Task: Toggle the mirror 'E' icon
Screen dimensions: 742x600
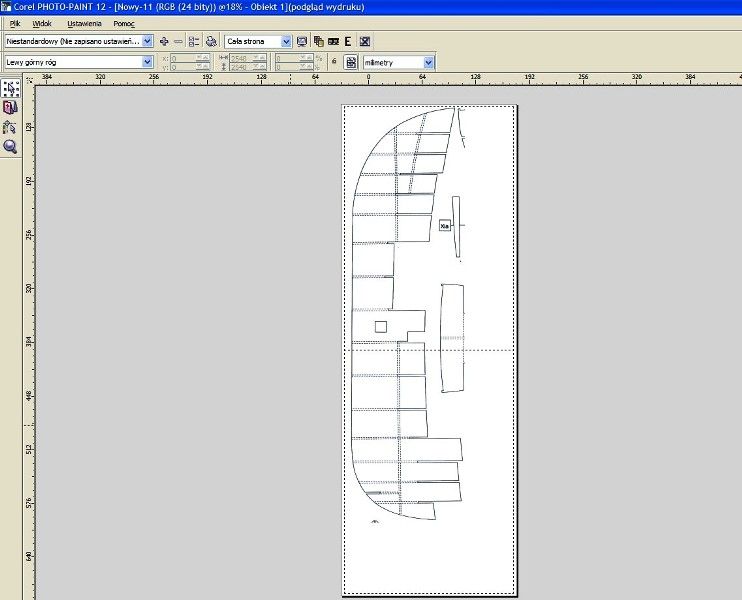Action: click(x=348, y=42)
